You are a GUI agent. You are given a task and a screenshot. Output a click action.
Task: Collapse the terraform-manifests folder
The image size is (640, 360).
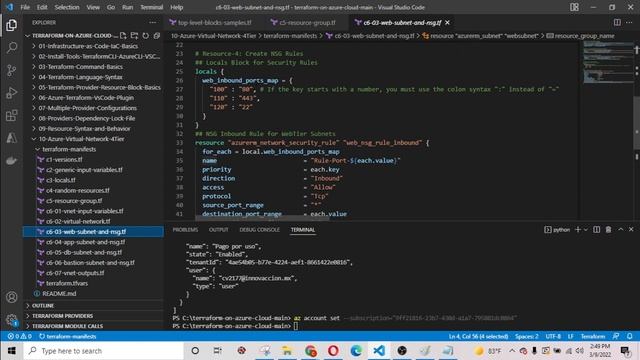click(69, 149)
